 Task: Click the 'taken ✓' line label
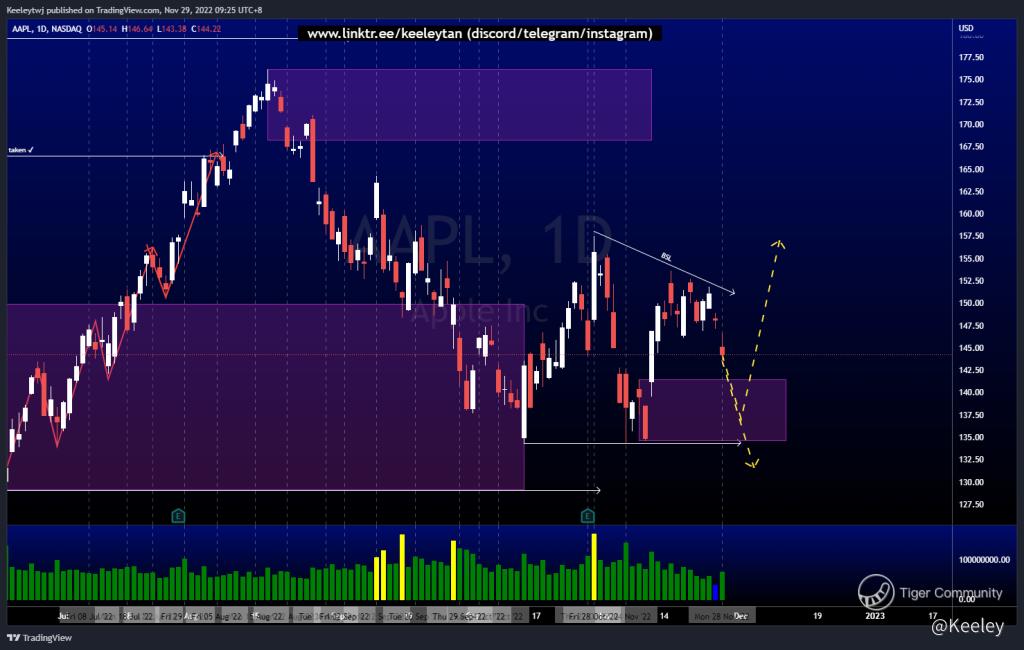(21, 150)
